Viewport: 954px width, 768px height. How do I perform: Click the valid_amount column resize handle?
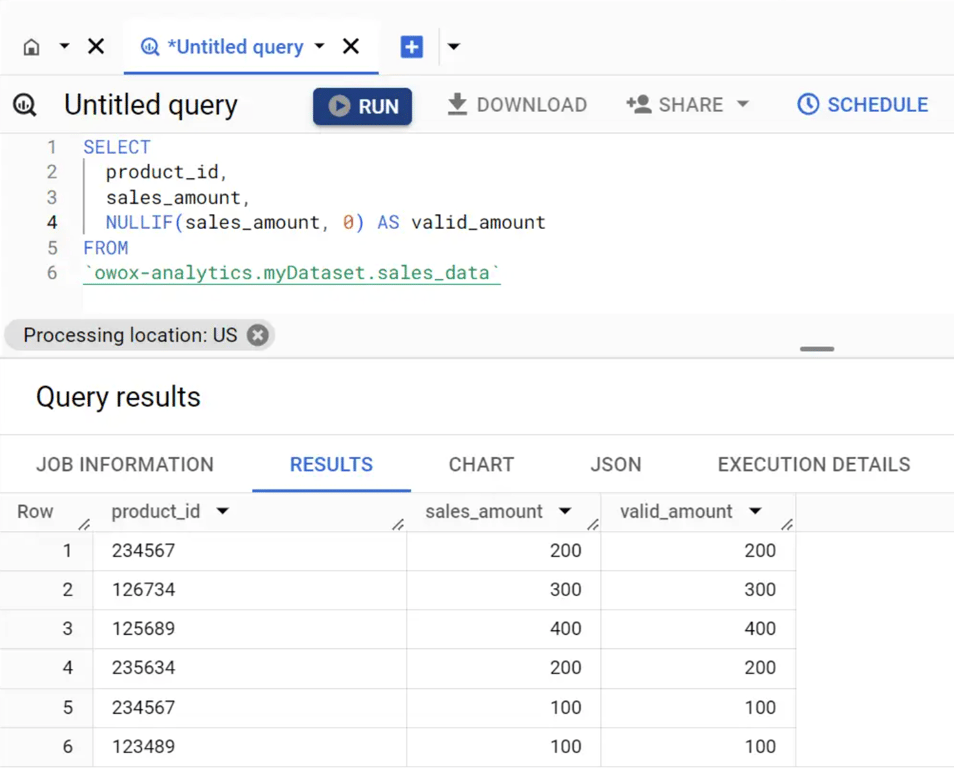coord(787,524)
